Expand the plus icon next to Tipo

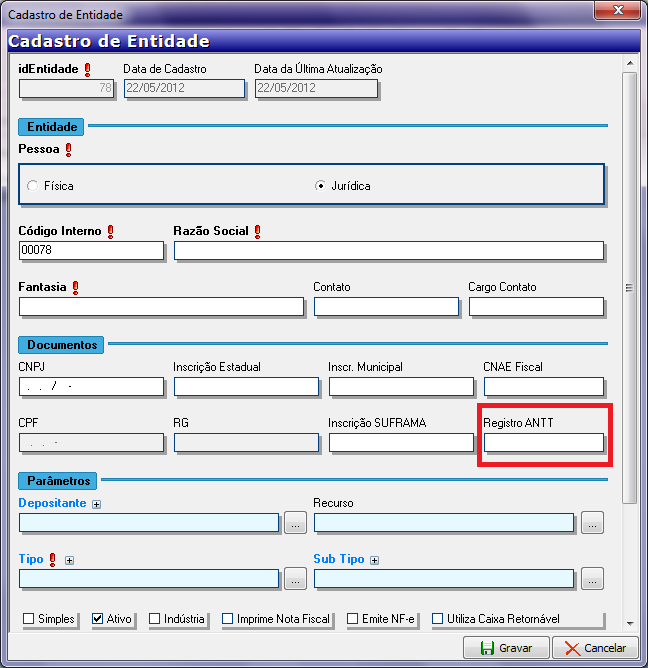tap(69, 560)
